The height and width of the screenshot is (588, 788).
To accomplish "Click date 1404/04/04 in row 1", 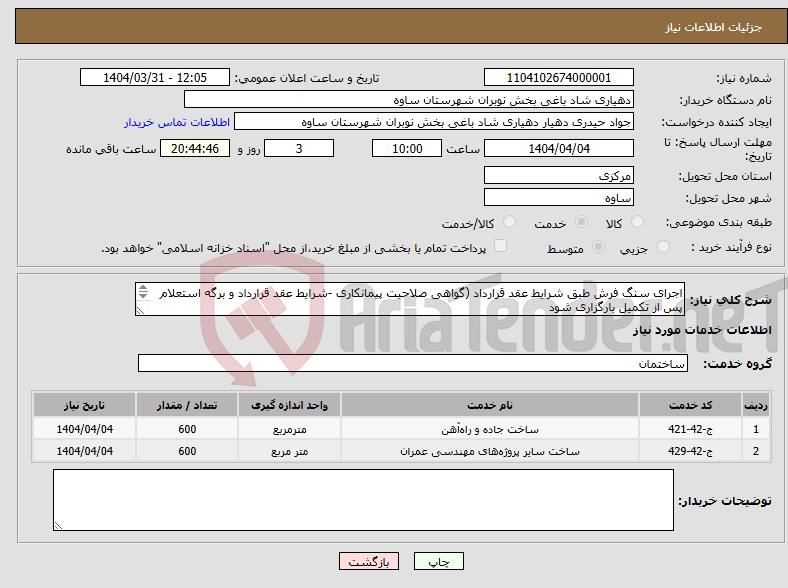I will point(84,429).
